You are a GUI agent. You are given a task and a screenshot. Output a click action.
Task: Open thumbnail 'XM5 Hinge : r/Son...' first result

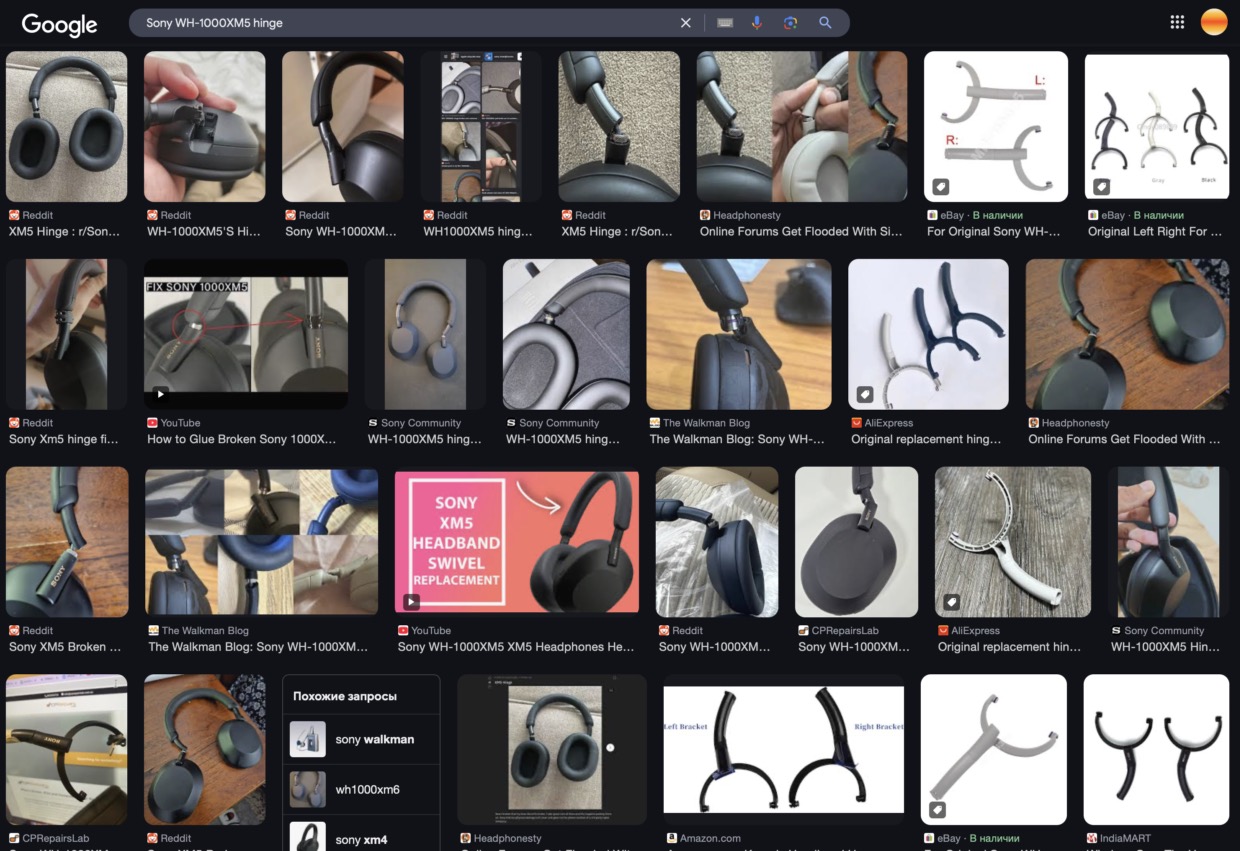click(x=66, y=127)
